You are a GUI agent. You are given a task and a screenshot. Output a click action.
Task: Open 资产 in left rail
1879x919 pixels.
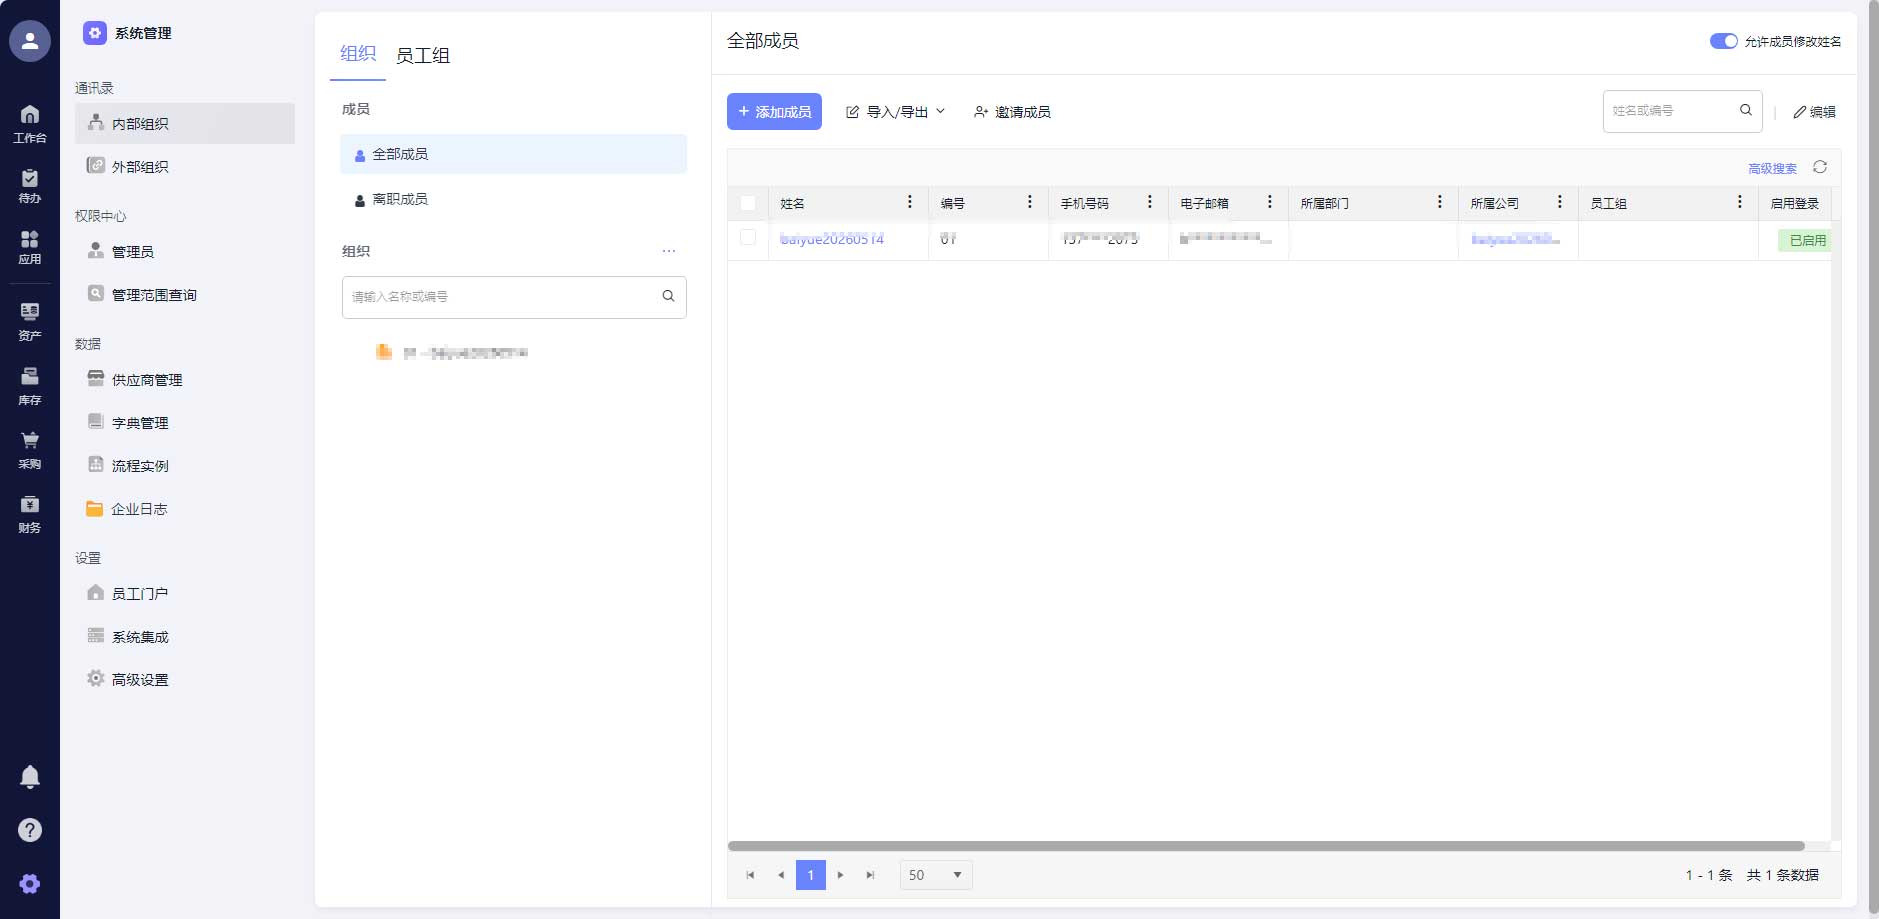tap(30, 323)
